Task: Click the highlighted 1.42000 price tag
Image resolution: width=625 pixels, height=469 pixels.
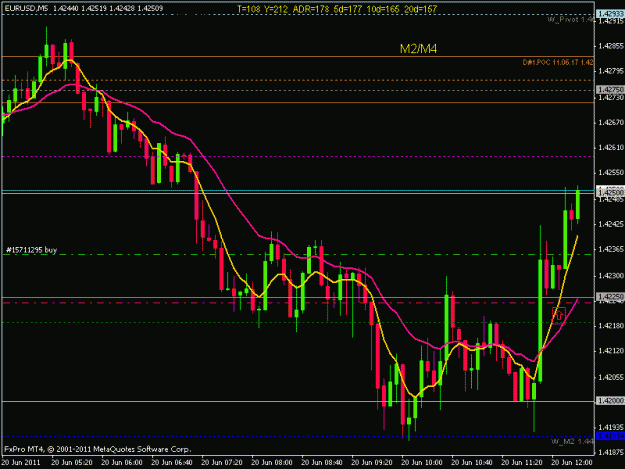Action: 610,400
